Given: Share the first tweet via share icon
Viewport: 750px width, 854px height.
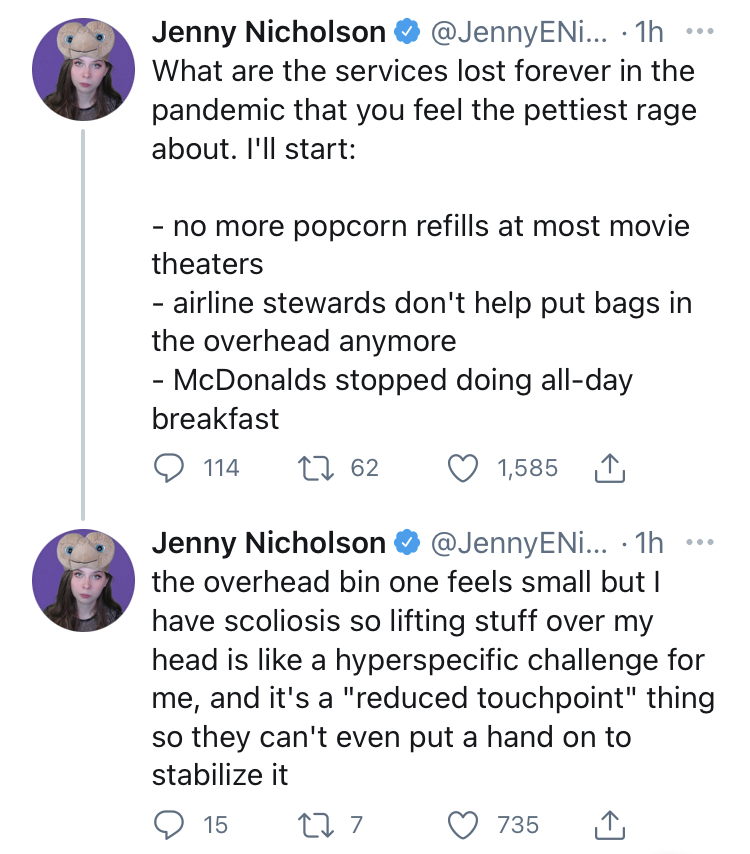Looking at the screenshot, I should click(609, 468).
